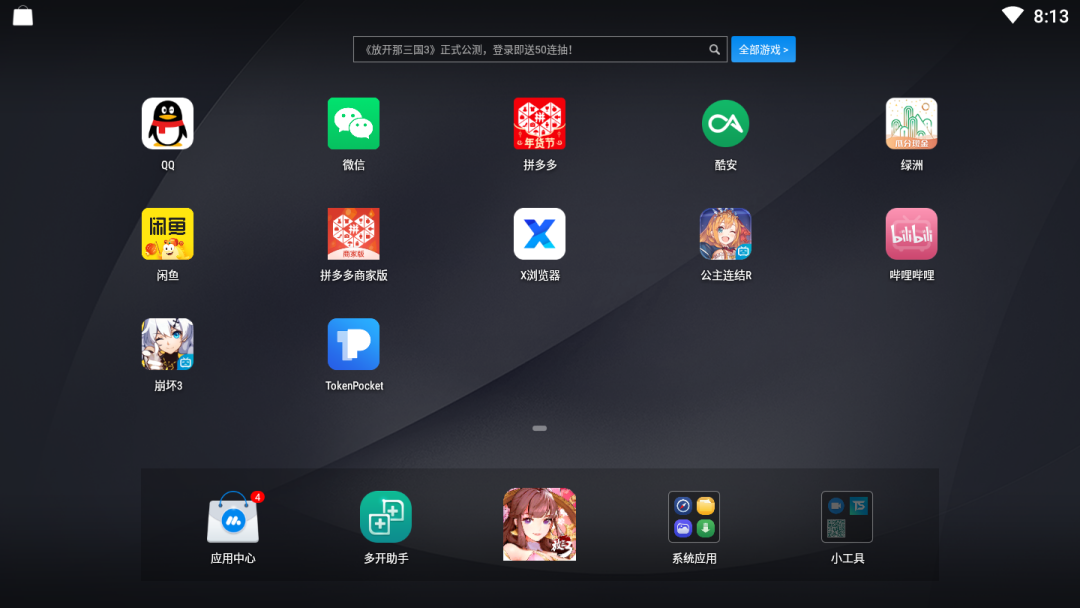Open the QQ penguin app
Screen dimensions: 1080x608
tap(167, 123)
